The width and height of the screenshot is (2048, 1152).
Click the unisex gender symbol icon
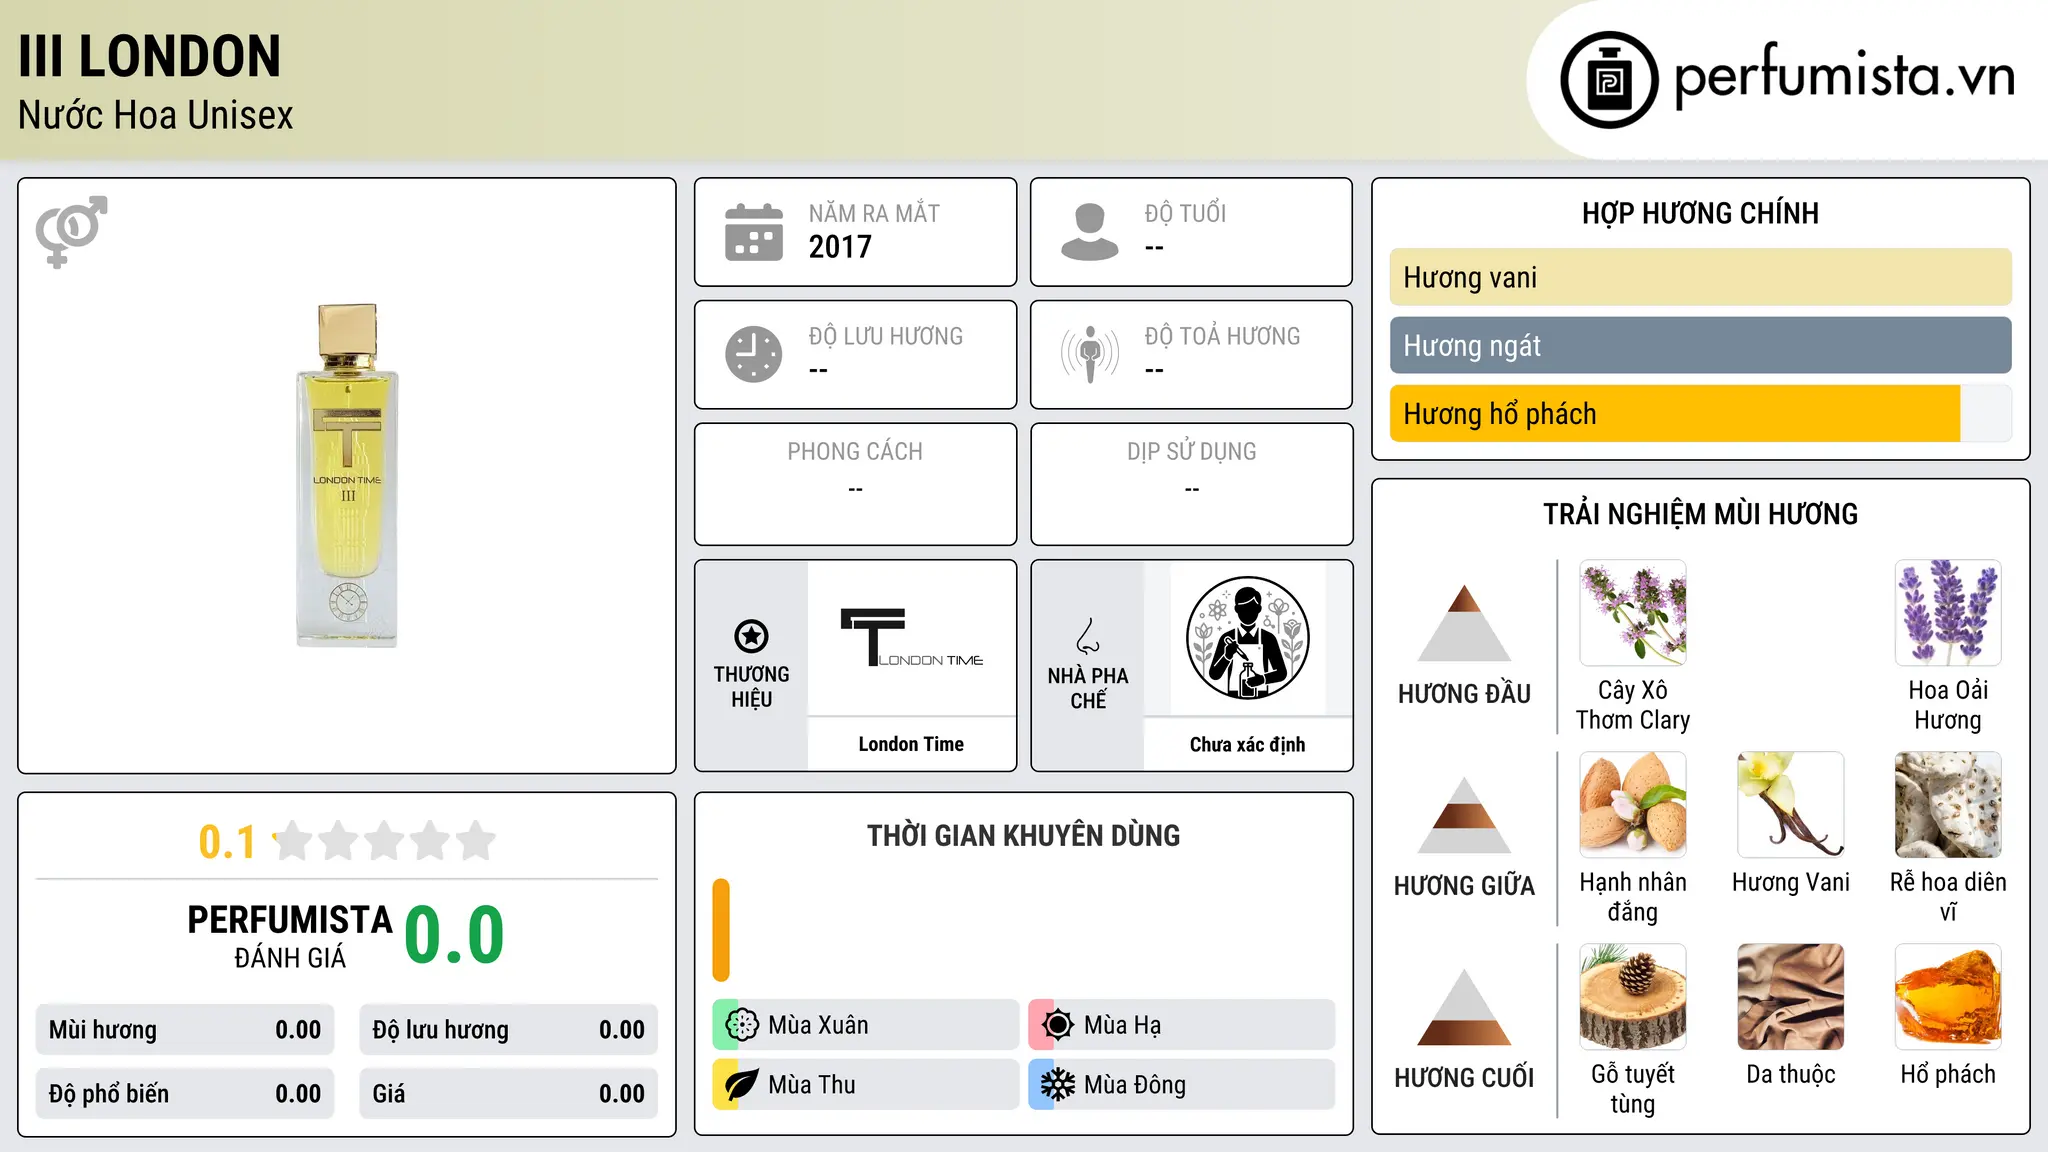click(71, 231)
